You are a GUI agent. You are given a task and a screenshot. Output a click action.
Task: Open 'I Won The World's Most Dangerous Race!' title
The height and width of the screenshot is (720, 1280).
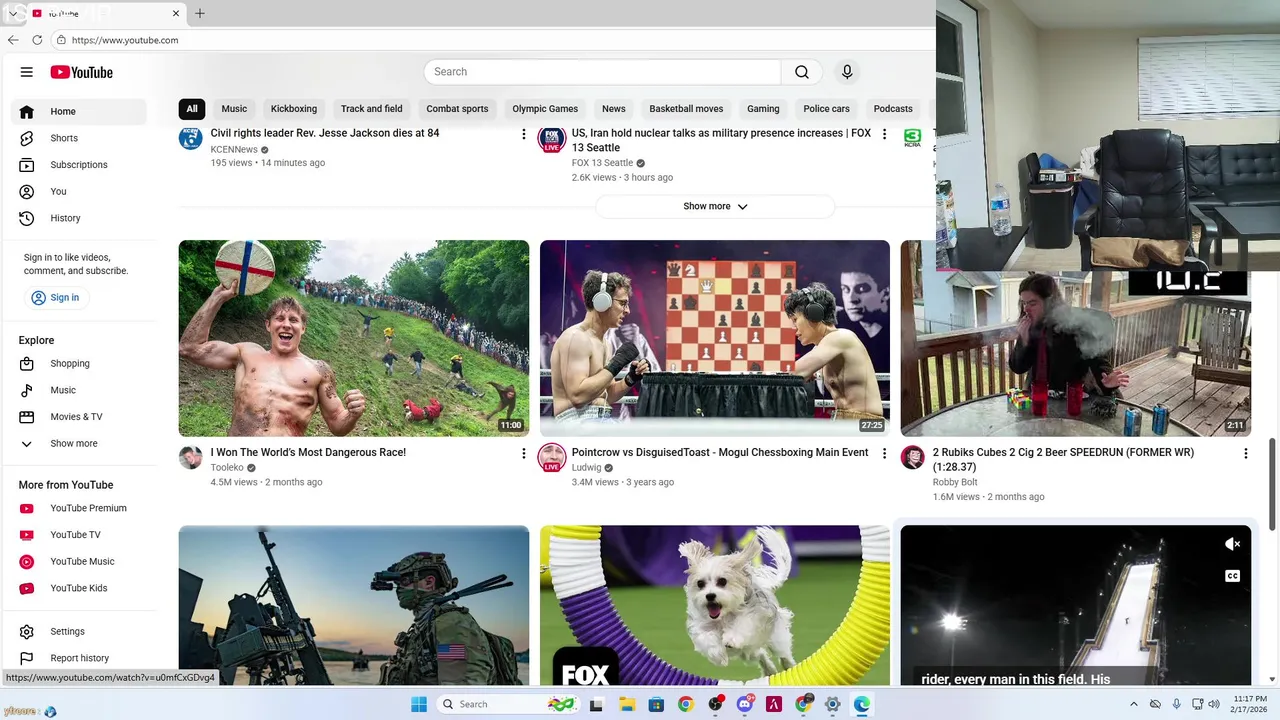(x=308, y=452)
